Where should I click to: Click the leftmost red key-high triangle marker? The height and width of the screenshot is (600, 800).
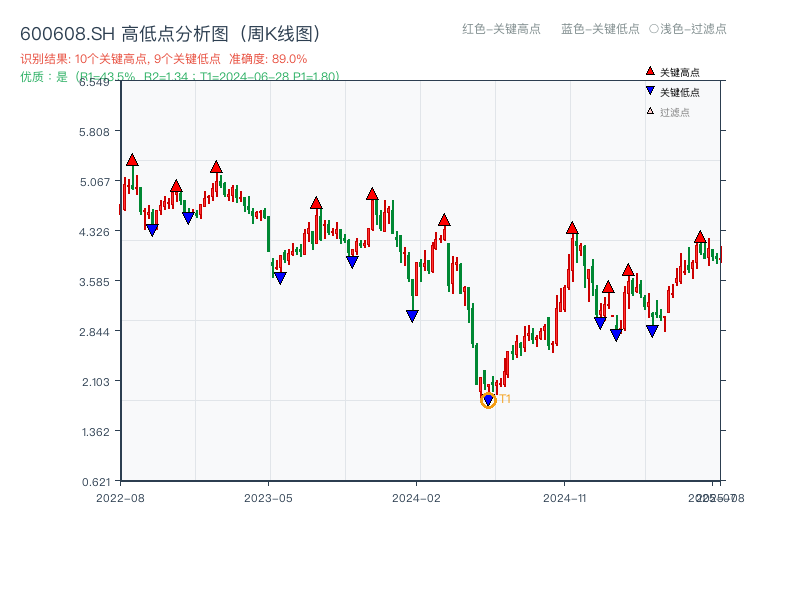click(132, 160)
